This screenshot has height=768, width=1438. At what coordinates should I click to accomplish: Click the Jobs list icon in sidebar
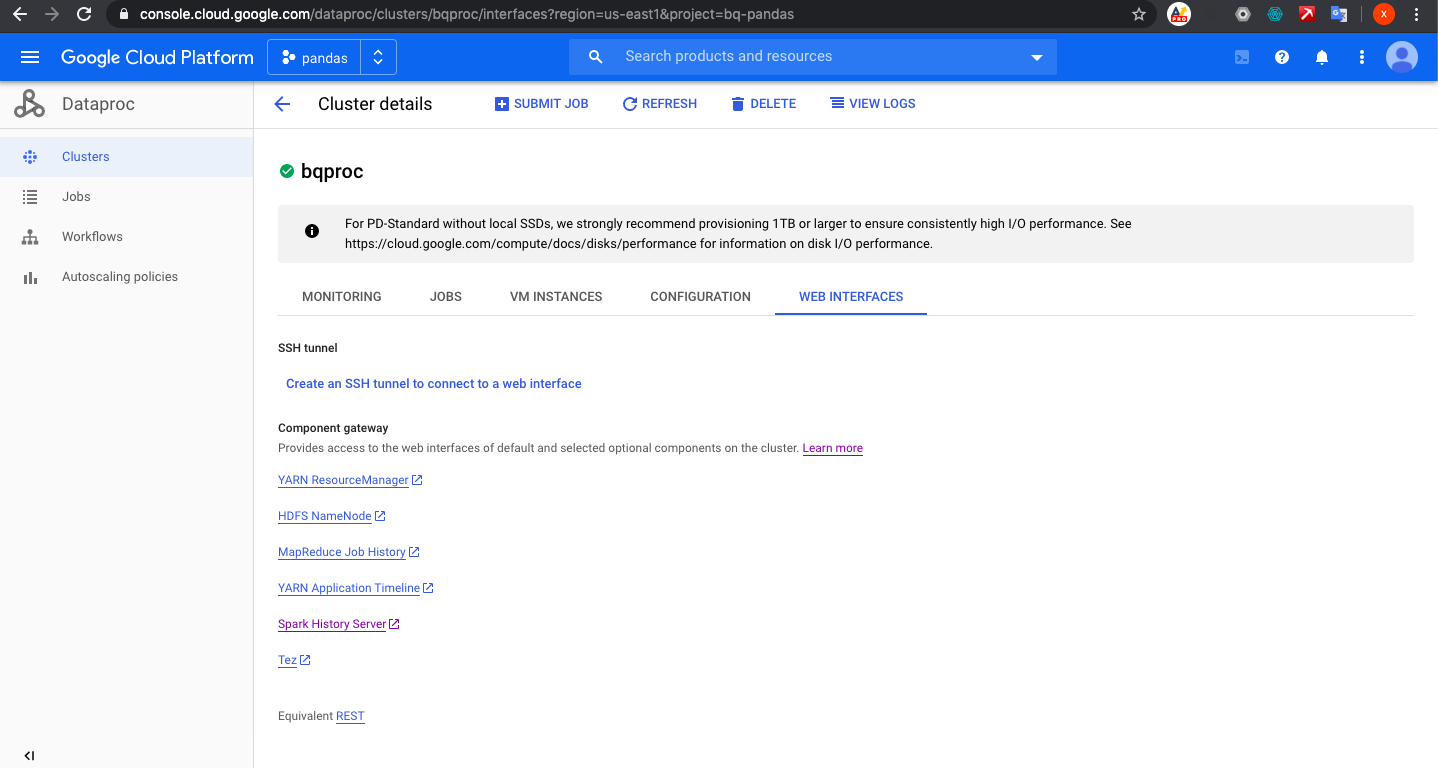30,197
